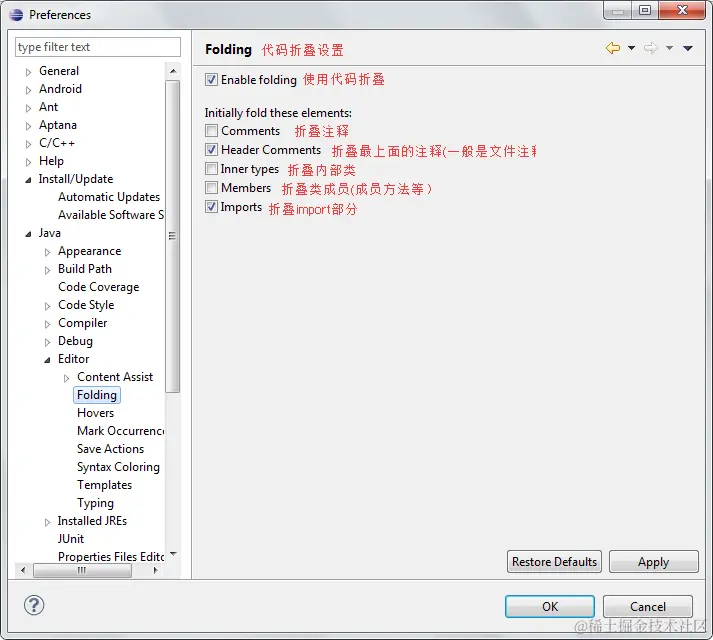The width and height of the screenshot is (713, 640).
Task: Check the Members checkbox
Action: click(x=211, y=187)
